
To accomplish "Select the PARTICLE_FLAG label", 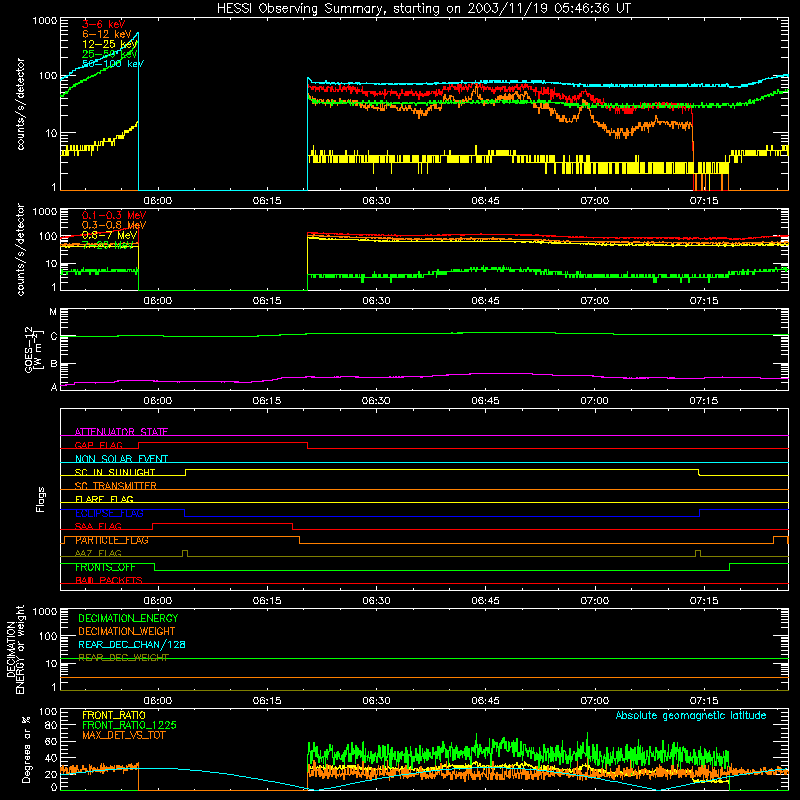I will click(x=112, y=540).
